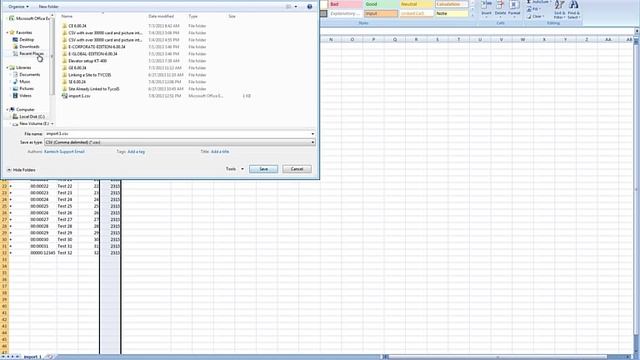Image resolution: width=640 pixels, height=360 pixels.
Task: Select New Volume (E:) in navigation pane
Action: 34,124
